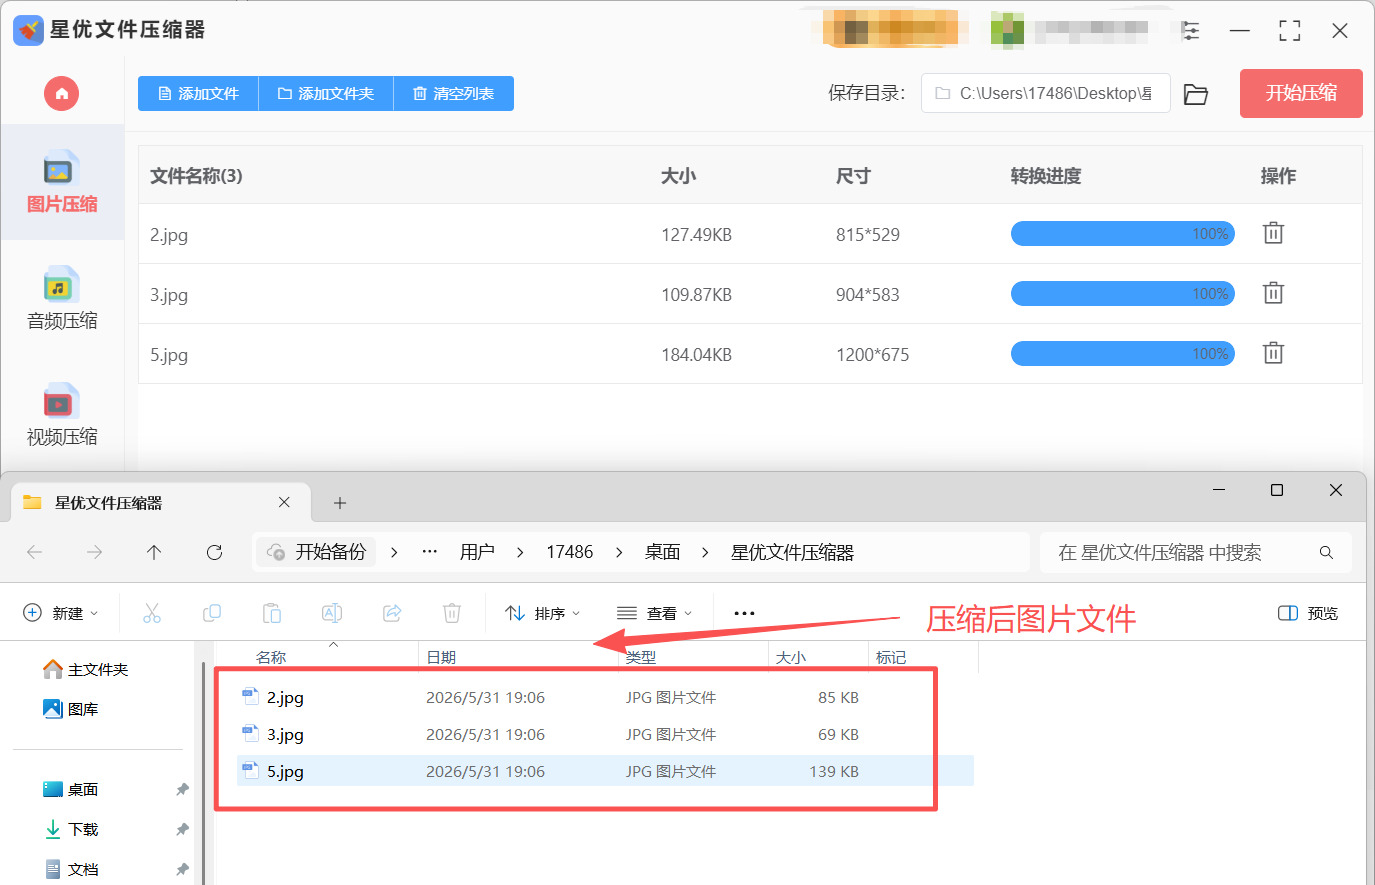The image size is (1375, 885).
Task: Open the 新建 dropdown
Action: tap(61, 613)
